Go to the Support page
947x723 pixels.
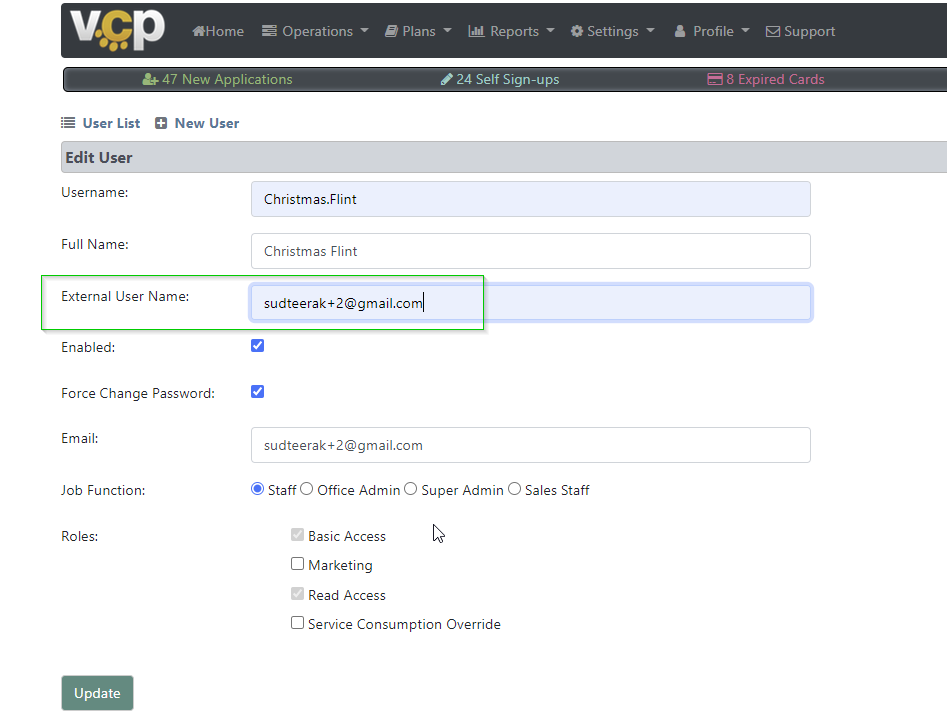tap(800, 31)
